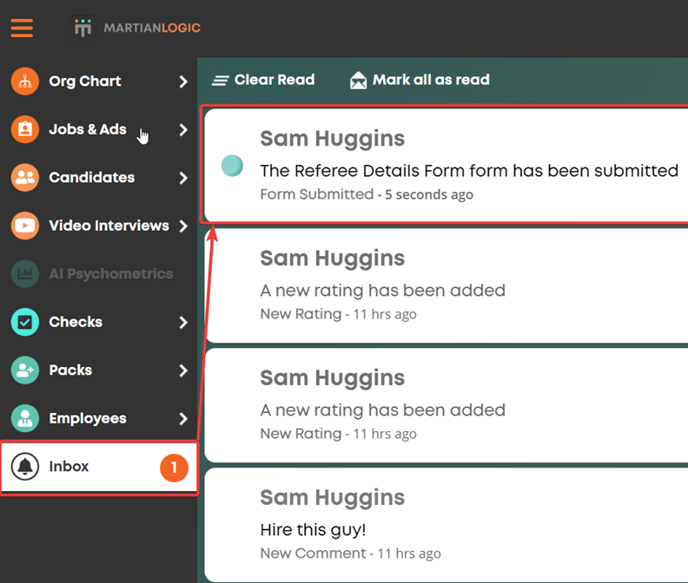Viewport: 688px width, 583px height.
Task: Click the Packs person-plus icon
Action: [25, 370]
